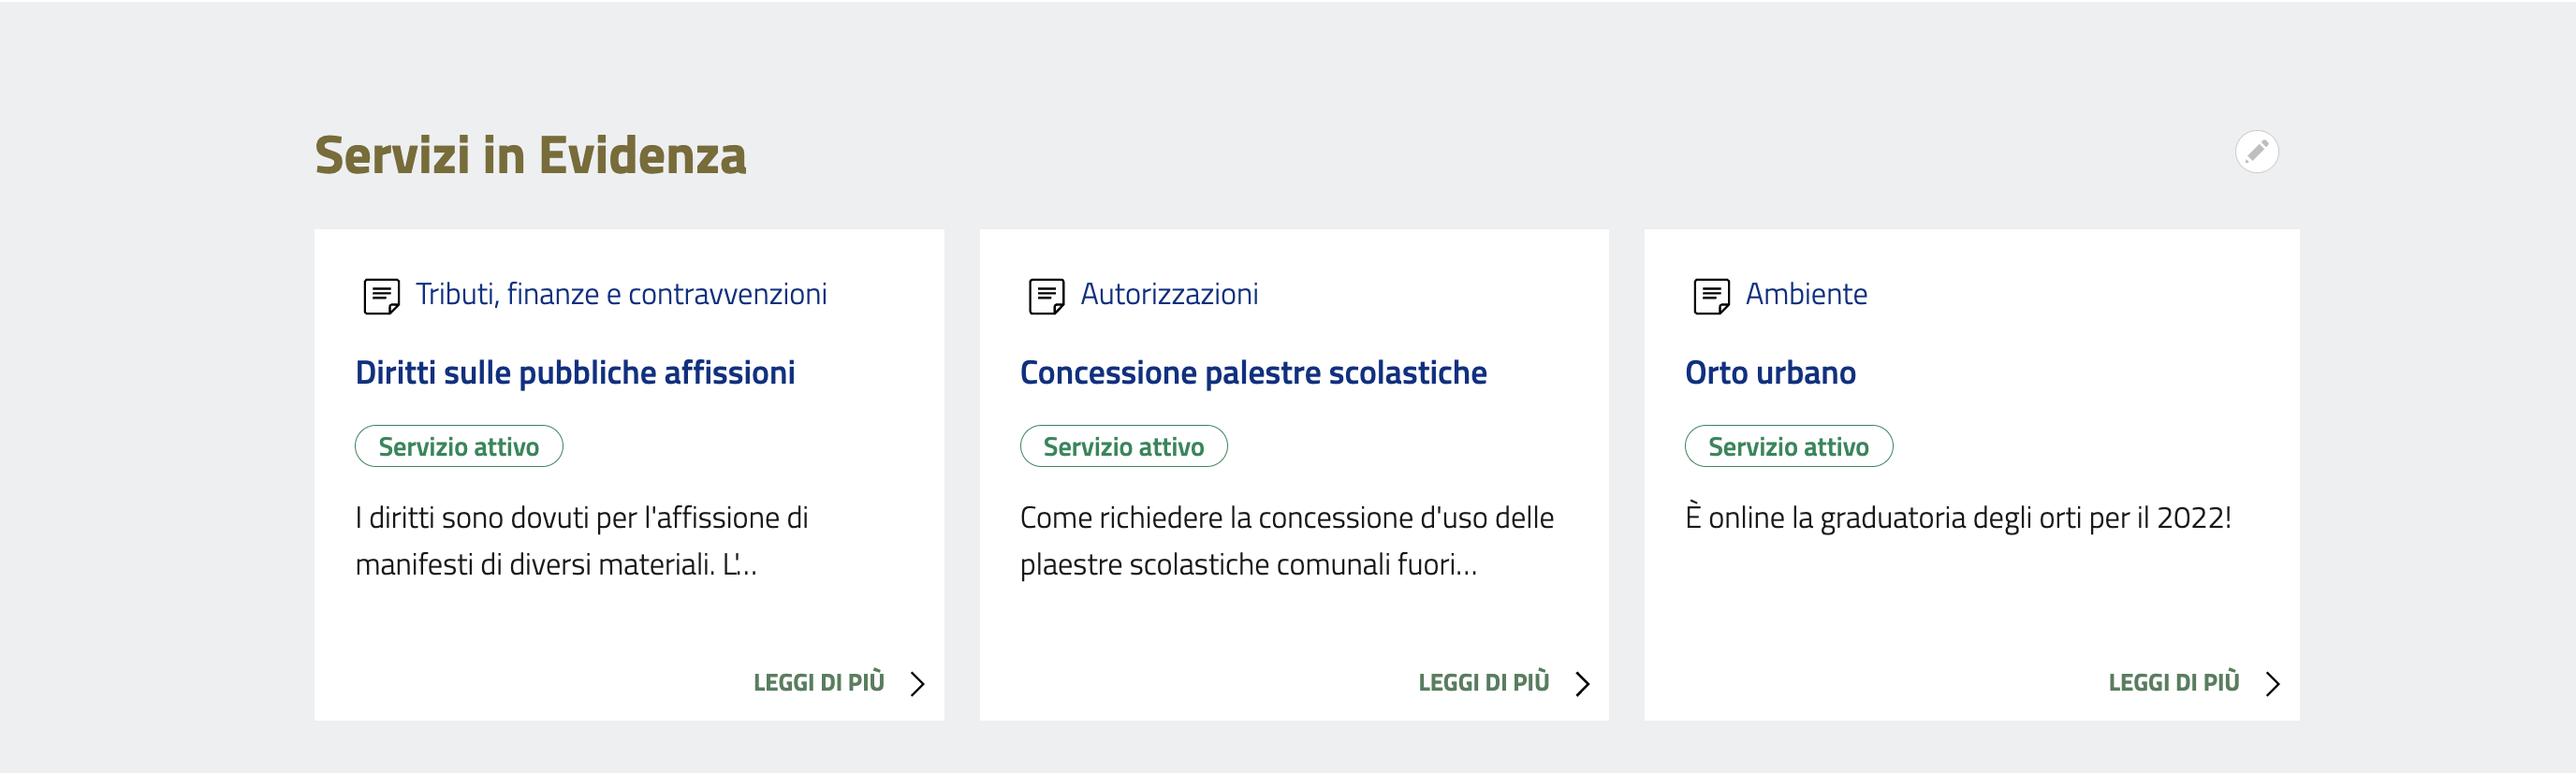Click the pencil edit icon

click(2256, 152)
